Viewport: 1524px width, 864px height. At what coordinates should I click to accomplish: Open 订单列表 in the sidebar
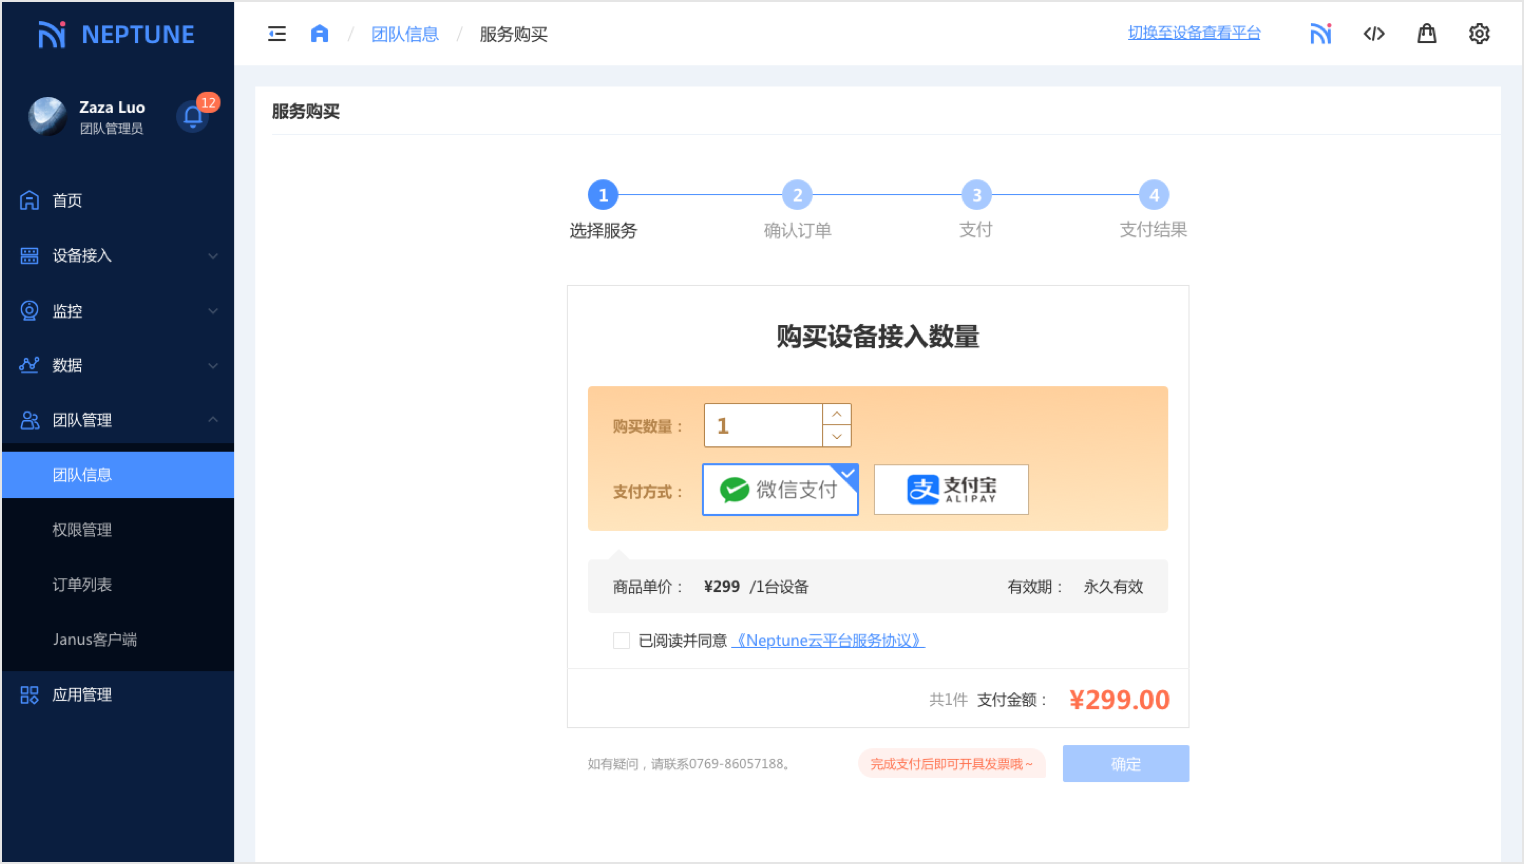(82, 585)
